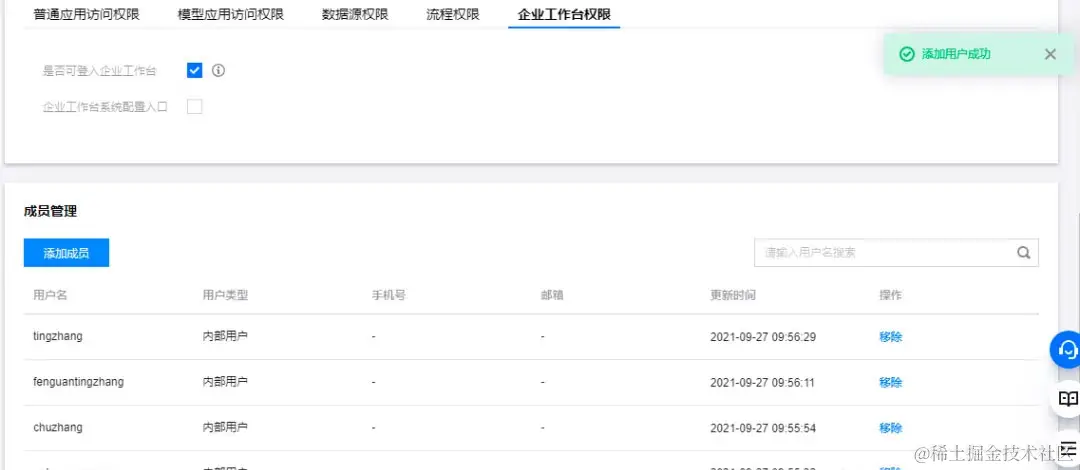Image resolution: width=1080 pixels, height=470 pixels.
Task: Remove user tingzhang via 移除
Action: [x=891, y=337]
